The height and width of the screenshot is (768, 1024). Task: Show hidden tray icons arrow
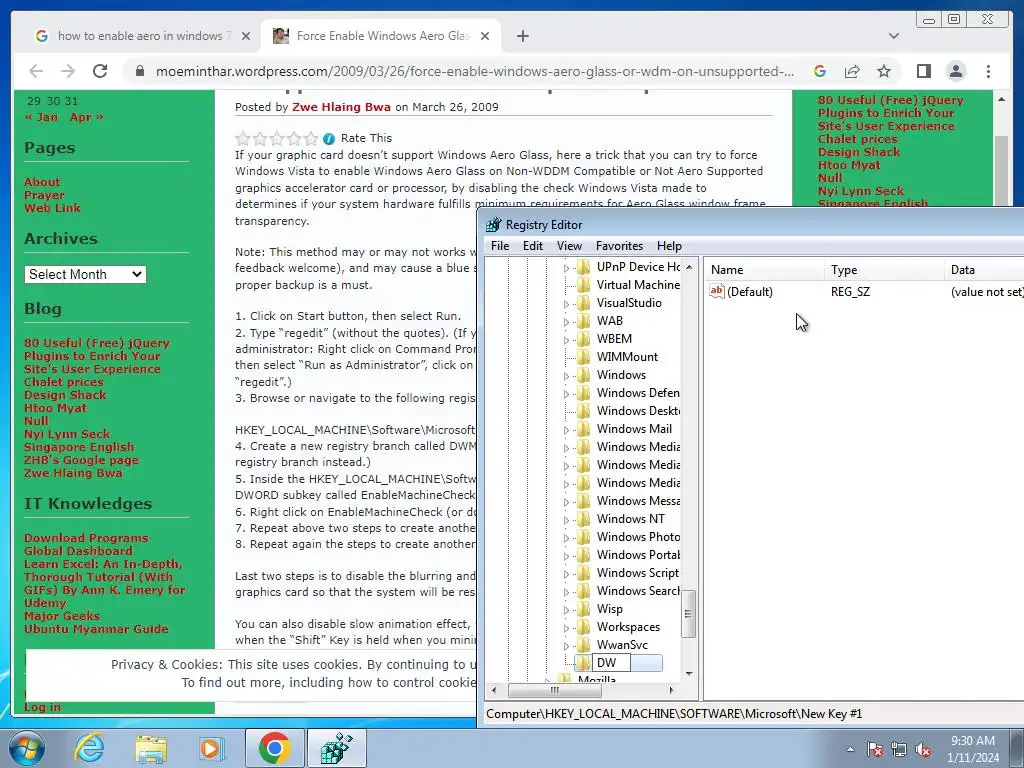pos(850,749)
